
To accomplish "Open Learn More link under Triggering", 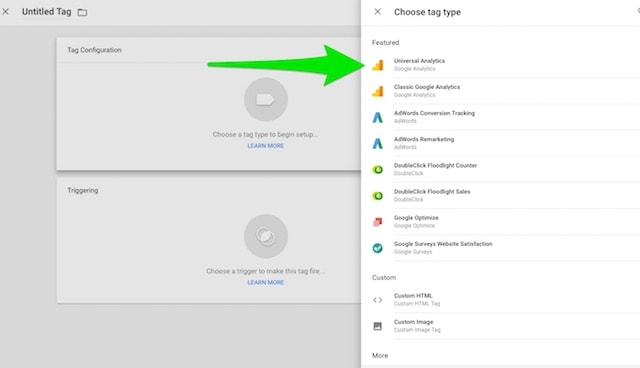I will pos(265,282).
